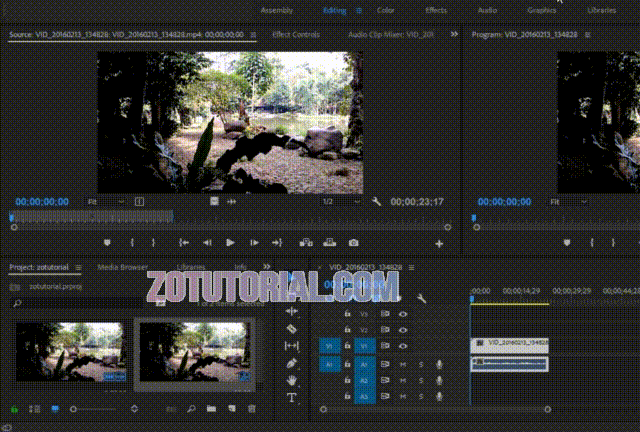Switch to Color workspace

coord(385,10)
